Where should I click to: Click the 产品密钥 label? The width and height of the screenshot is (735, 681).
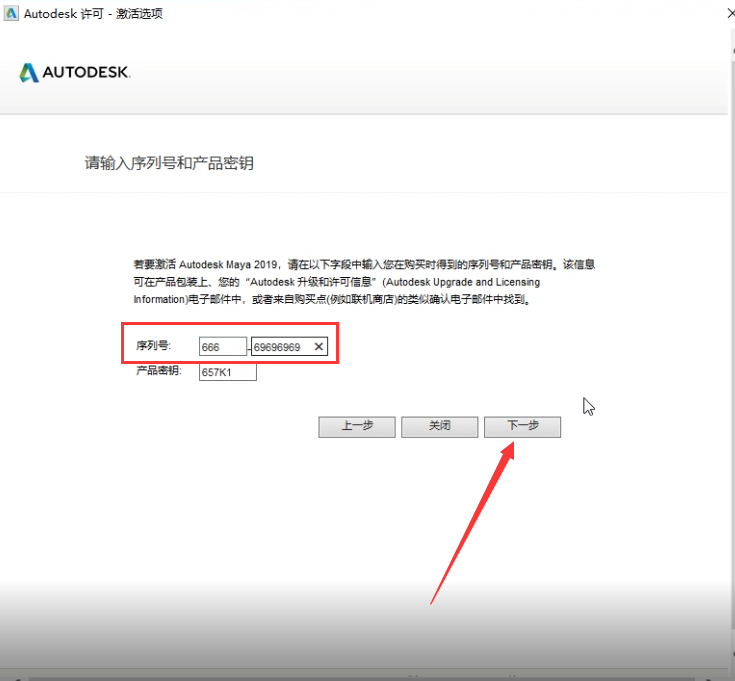(158, 371)
